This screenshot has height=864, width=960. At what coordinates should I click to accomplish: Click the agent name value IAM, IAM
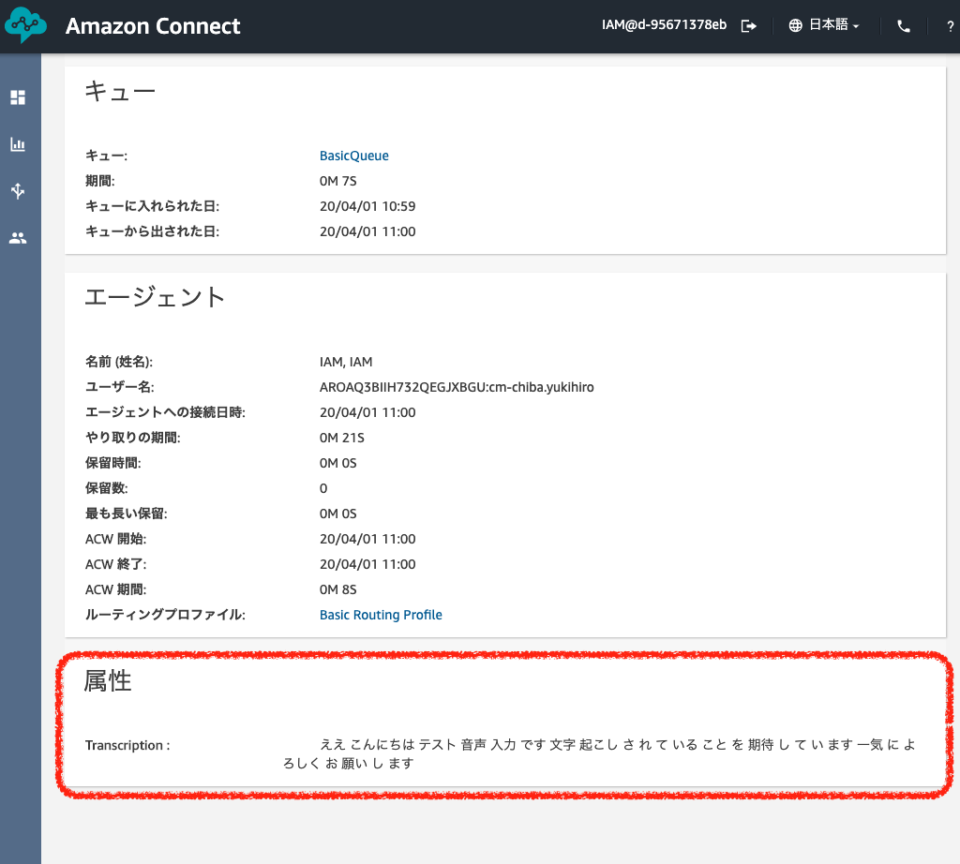[x=346, y=362]
